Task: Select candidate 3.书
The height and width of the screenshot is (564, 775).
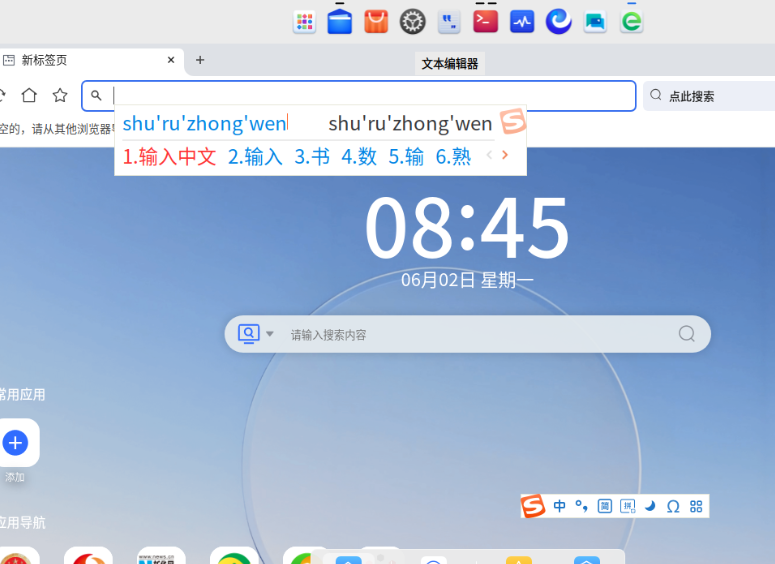Action: click(312, 157)
